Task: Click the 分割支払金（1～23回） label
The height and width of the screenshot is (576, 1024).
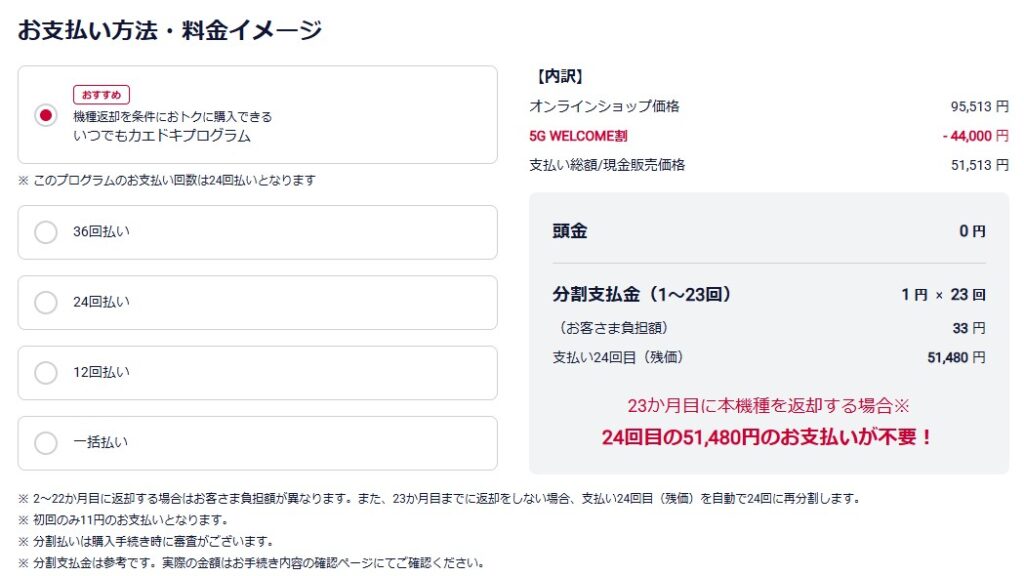Action: coord(642,294)
